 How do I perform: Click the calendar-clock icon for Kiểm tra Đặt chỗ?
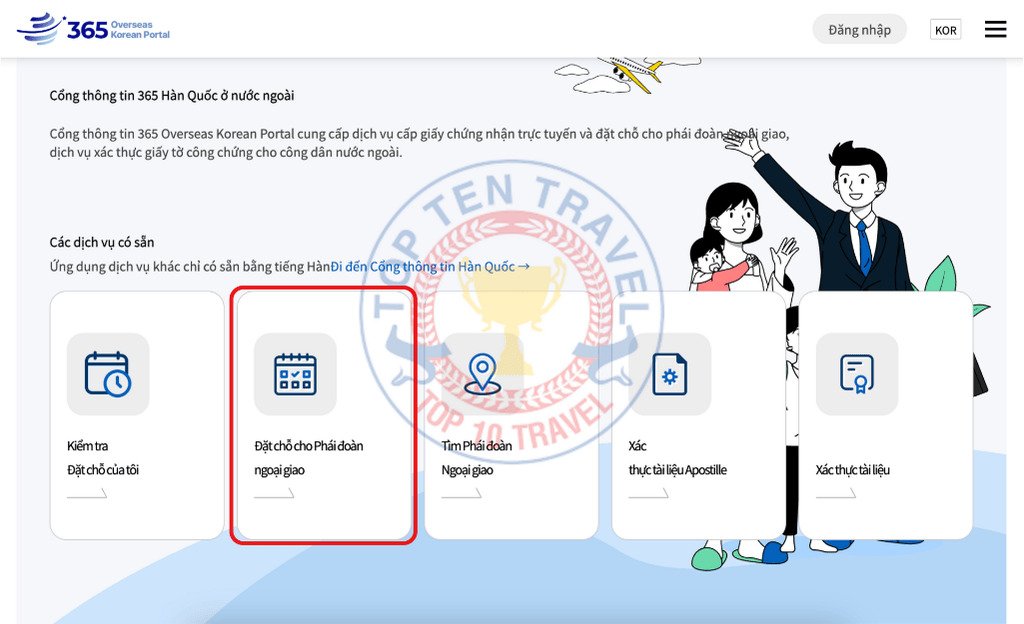click(x=108, y=374)
